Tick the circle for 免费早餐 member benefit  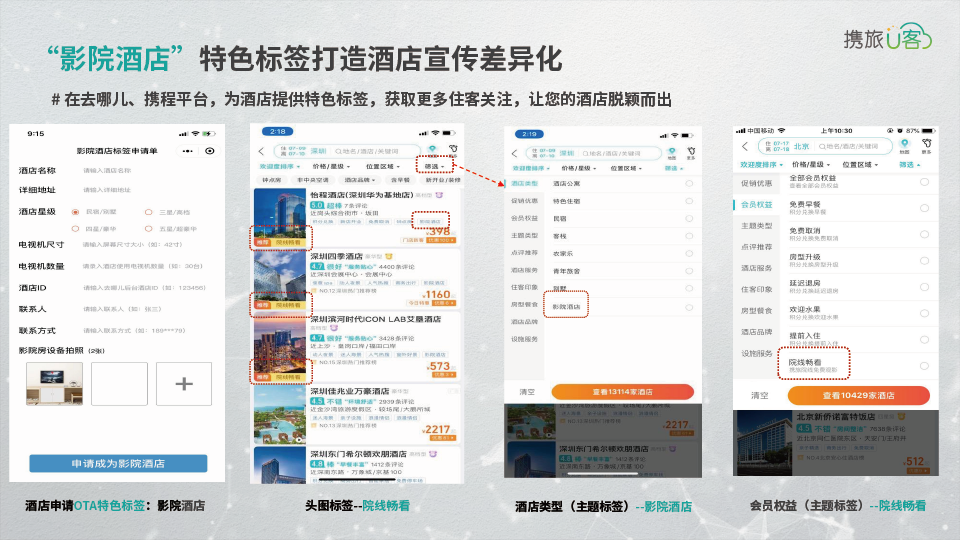click(x=924, y=208)
